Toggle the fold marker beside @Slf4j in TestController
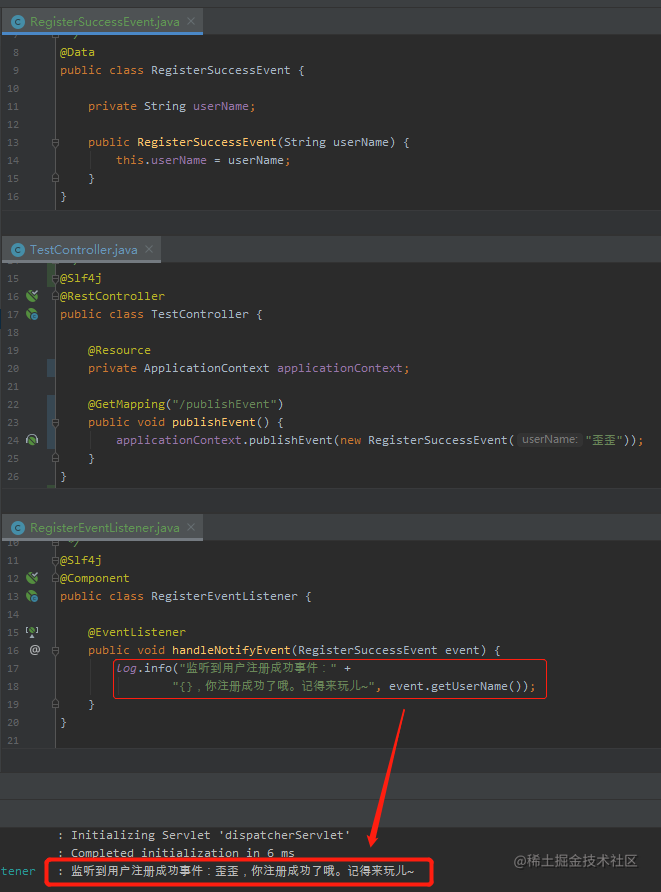The width and height of the screenshot is (661, 892). (55, 279)
